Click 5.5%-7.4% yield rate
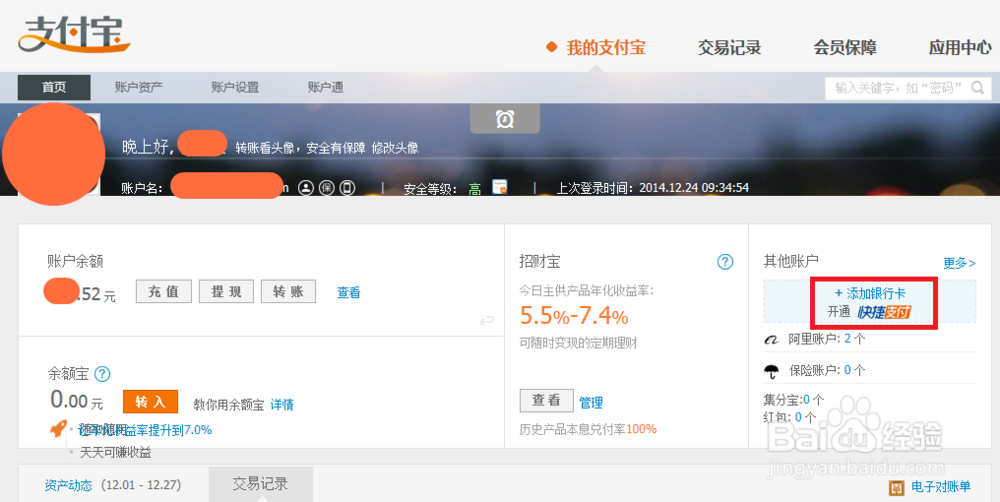1000x502 pixels. (x=575, y=316)
